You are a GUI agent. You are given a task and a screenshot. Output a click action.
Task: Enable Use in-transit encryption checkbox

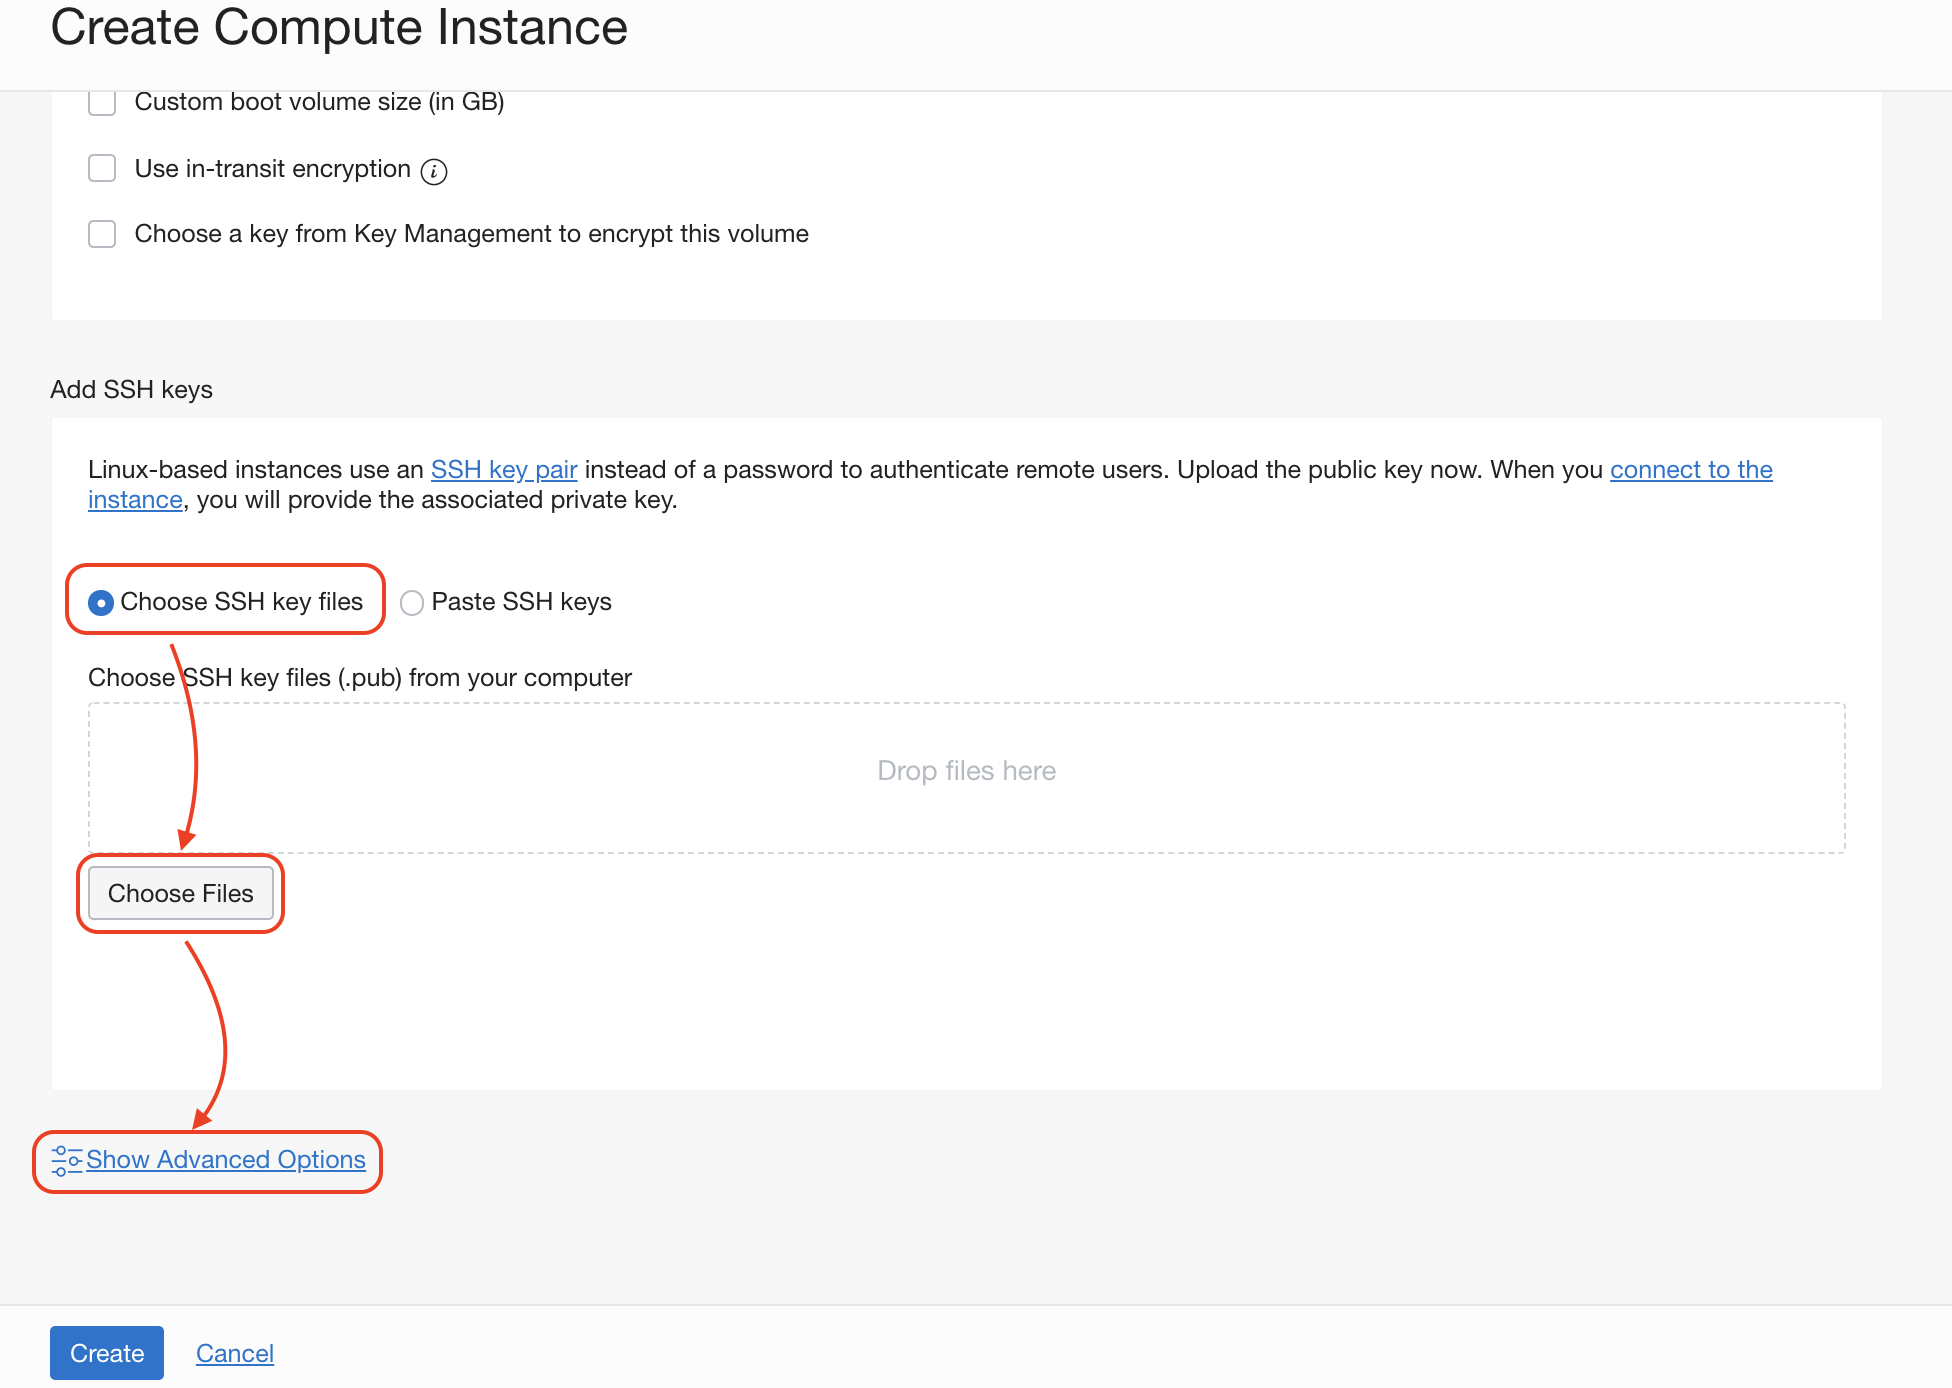102,168
